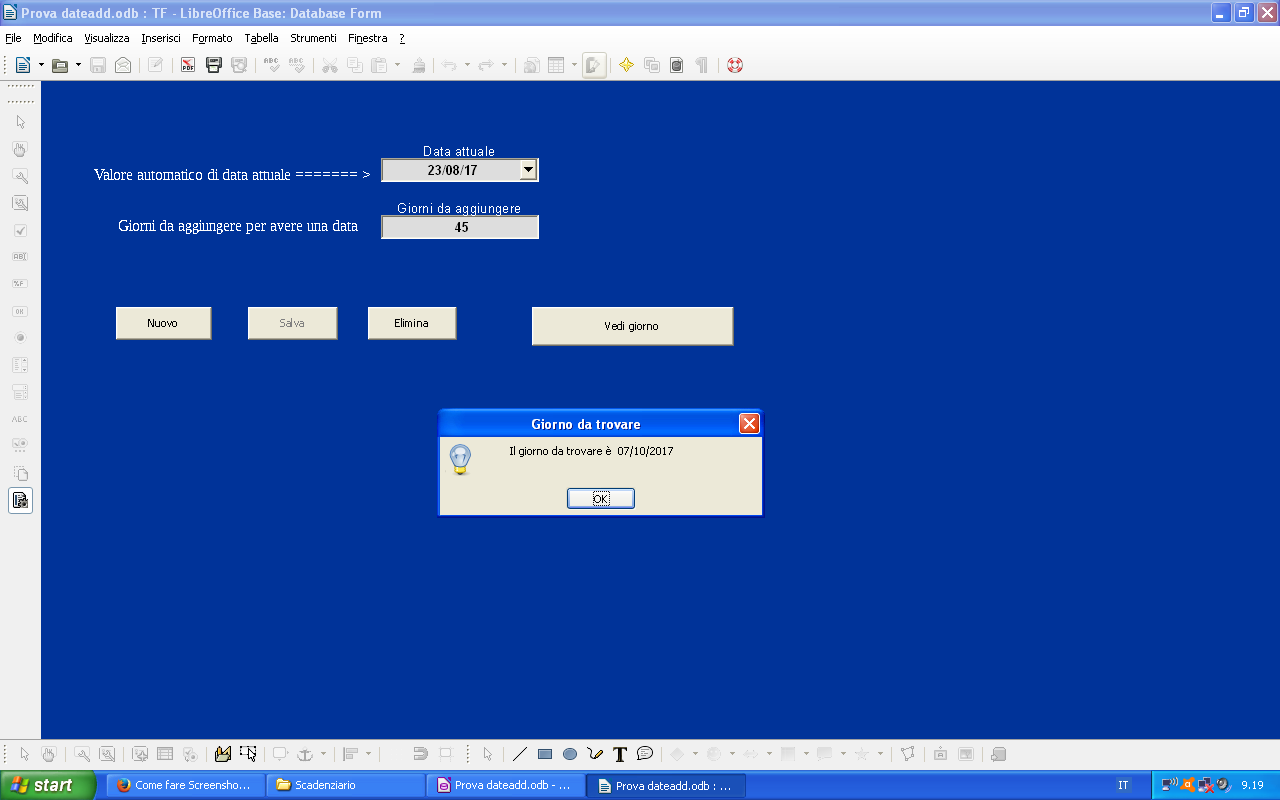Open the Data attuale date dropdown
This screenshot has height=800, width=1280.
(528, 170)
